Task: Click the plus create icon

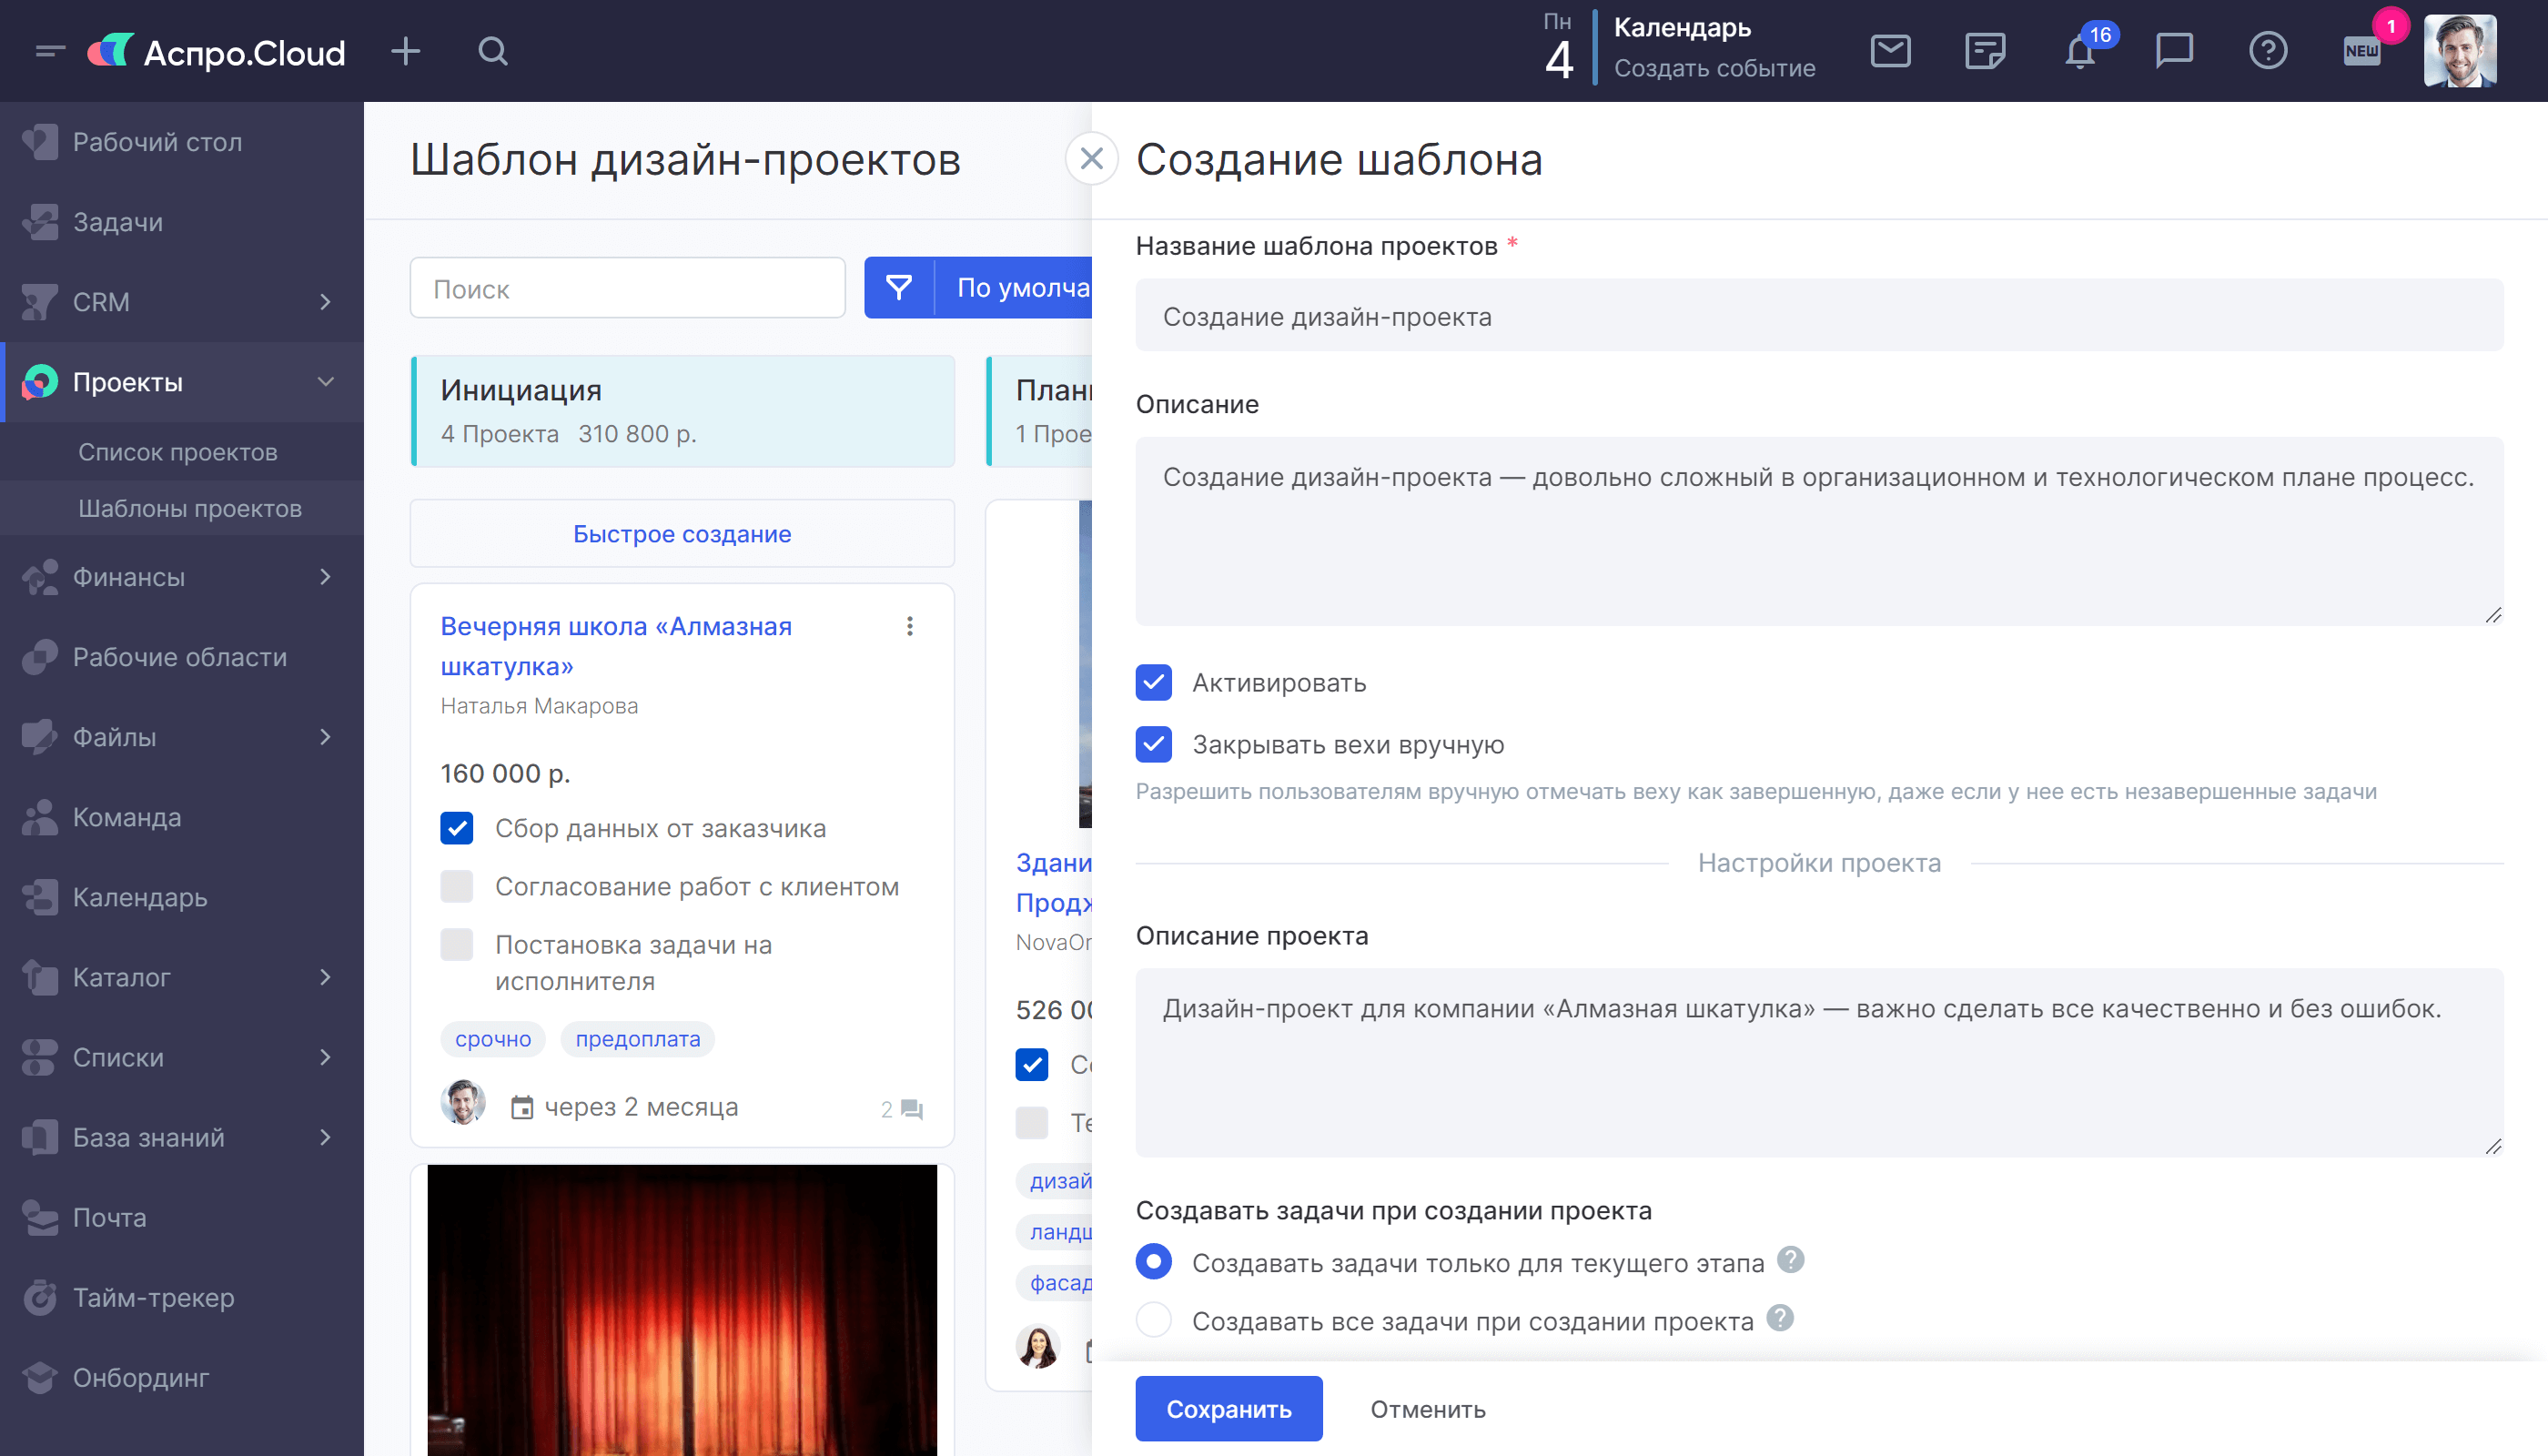Action: click(405, 51)
